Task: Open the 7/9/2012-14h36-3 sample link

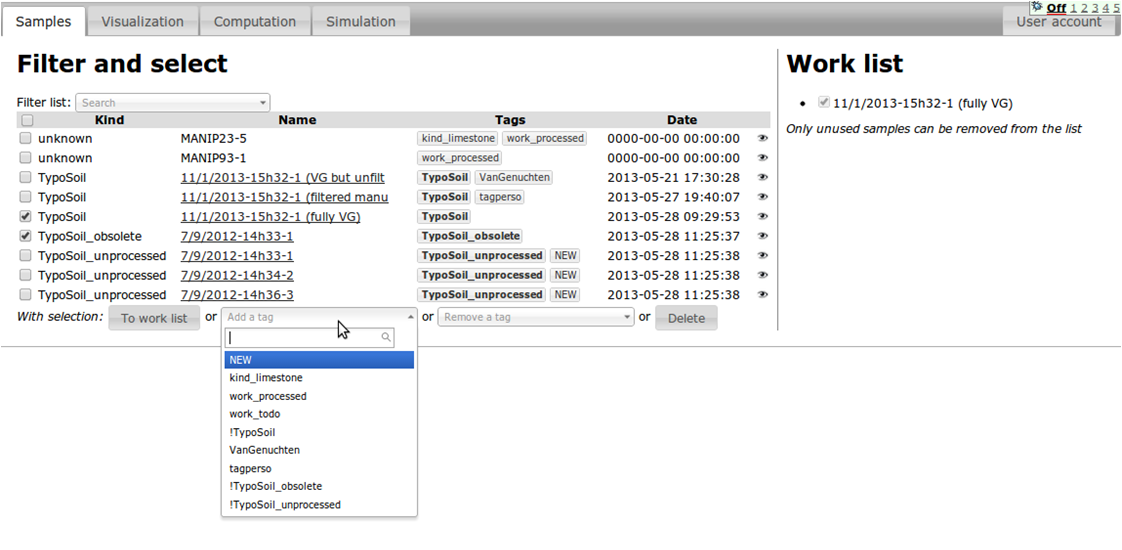Action: pyautogui.click(x=237, y=295)
